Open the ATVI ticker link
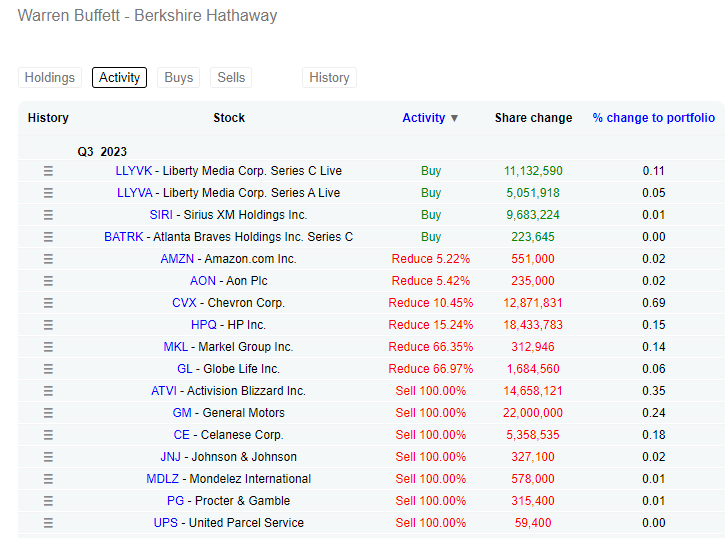Screen dimensions: 728x538 164,391
